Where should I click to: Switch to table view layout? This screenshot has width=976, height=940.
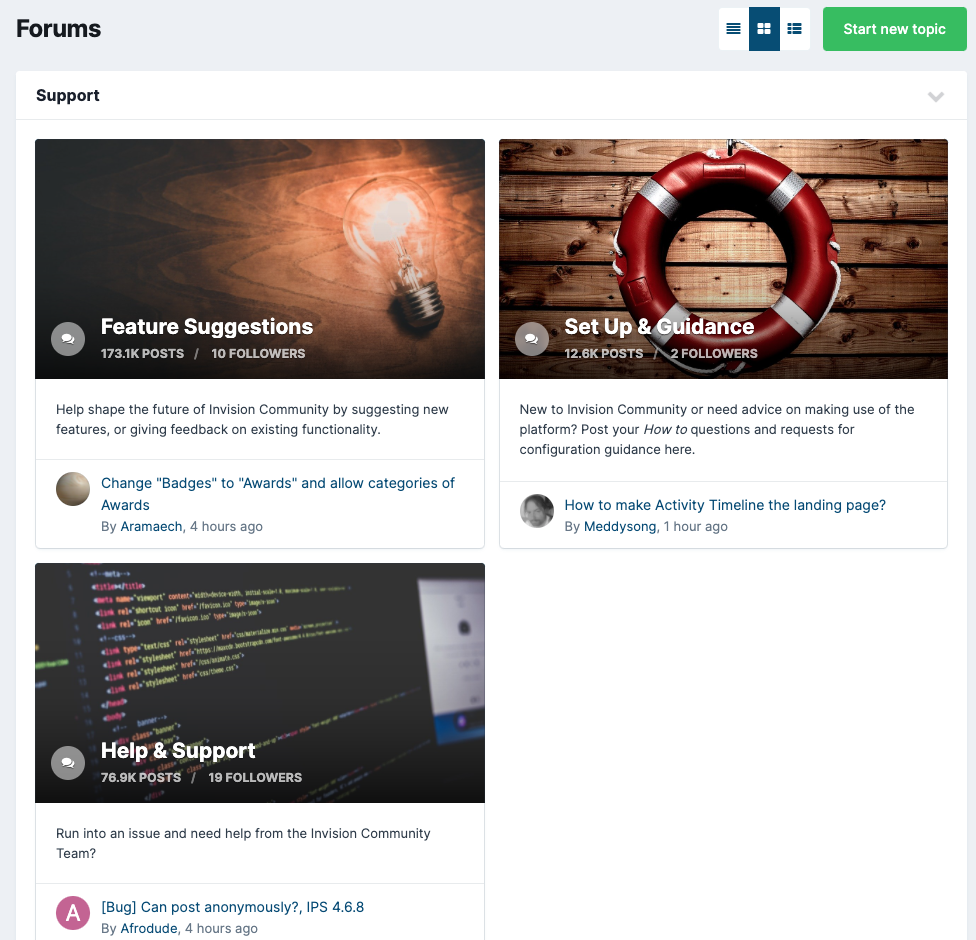coord(733,29)
